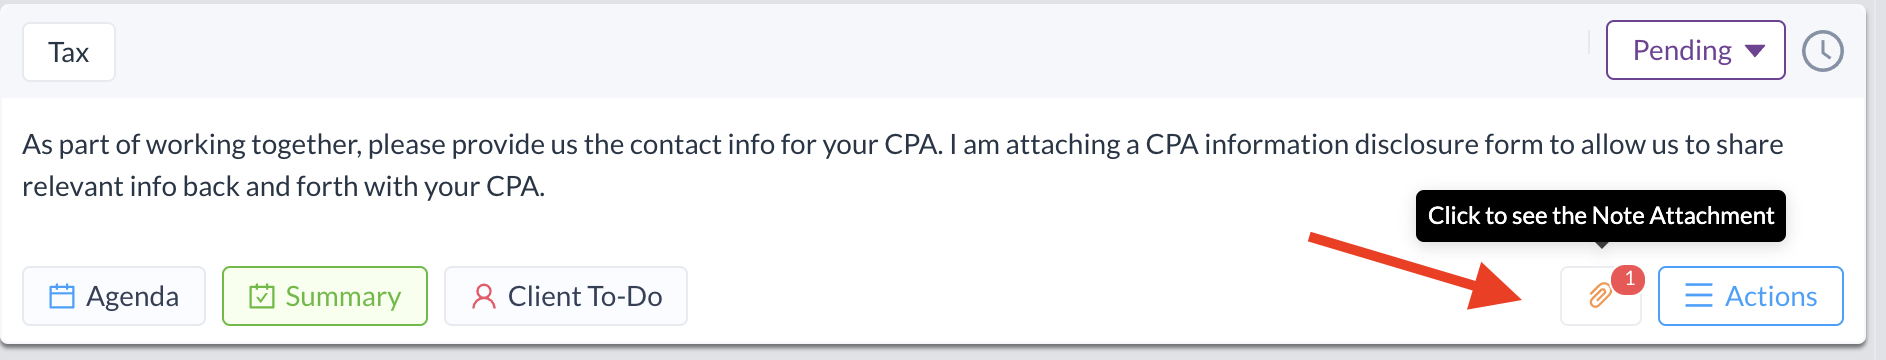Click the red person icon on Client To-Do
1886x360 pixels.
point(484,296)
